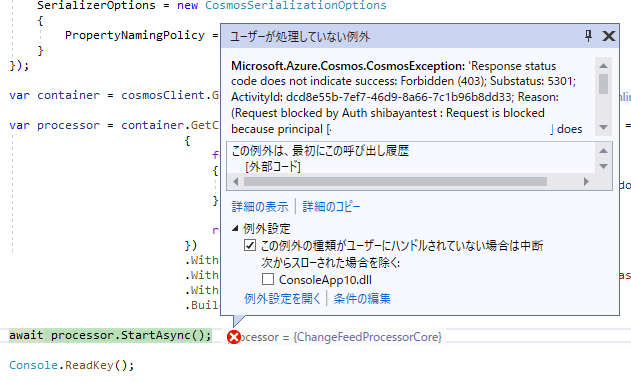Click call stack scroll down arrow
631x382 pixels.
click(x=603, y=166)
